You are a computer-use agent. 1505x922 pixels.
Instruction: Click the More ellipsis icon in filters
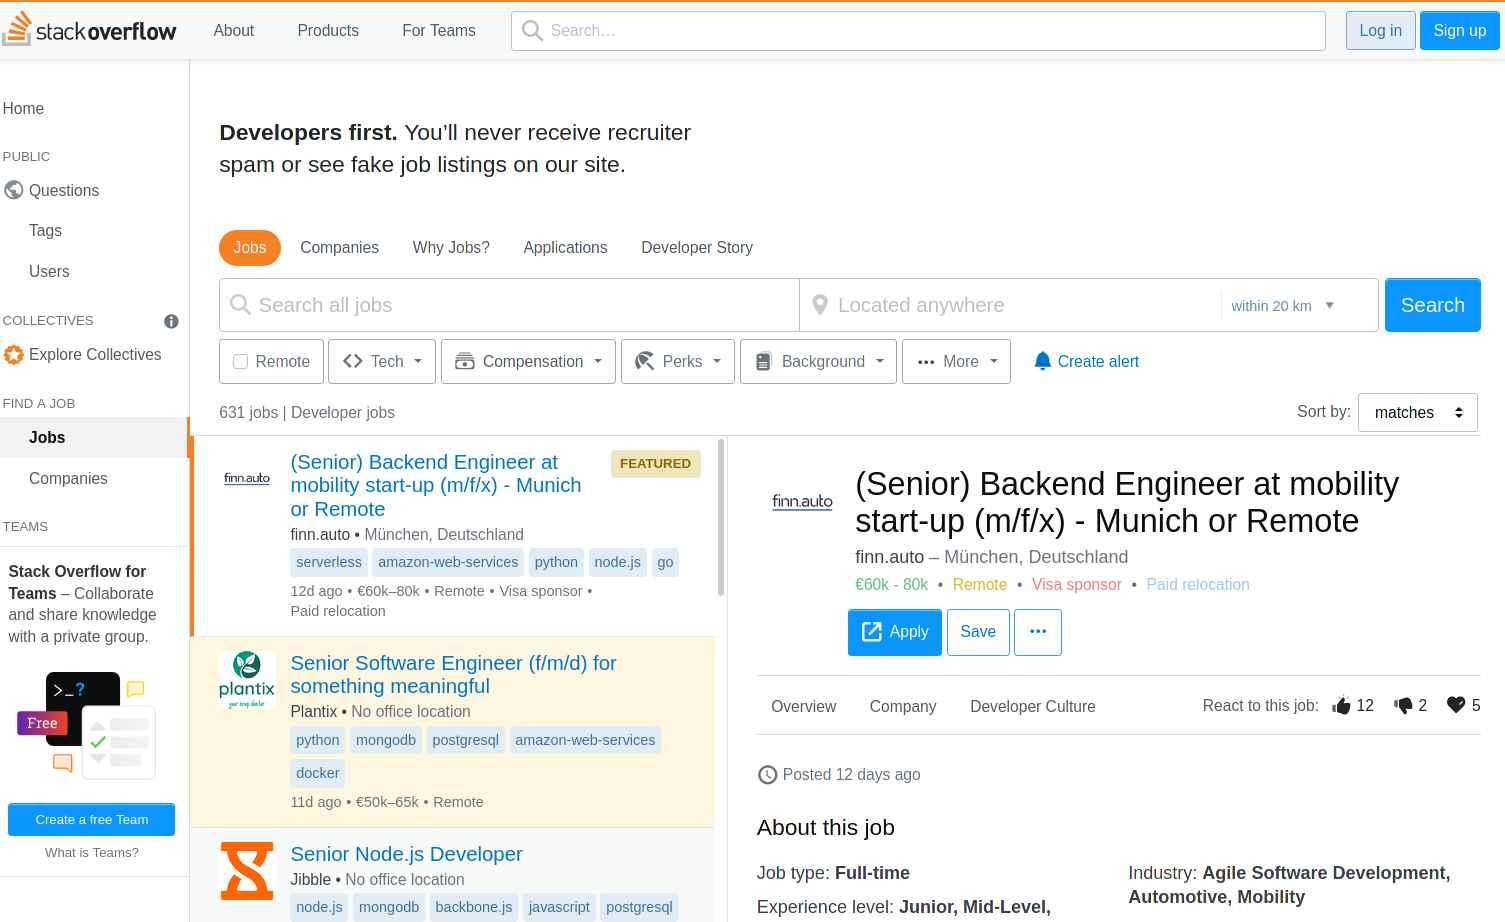click(926, 362)
